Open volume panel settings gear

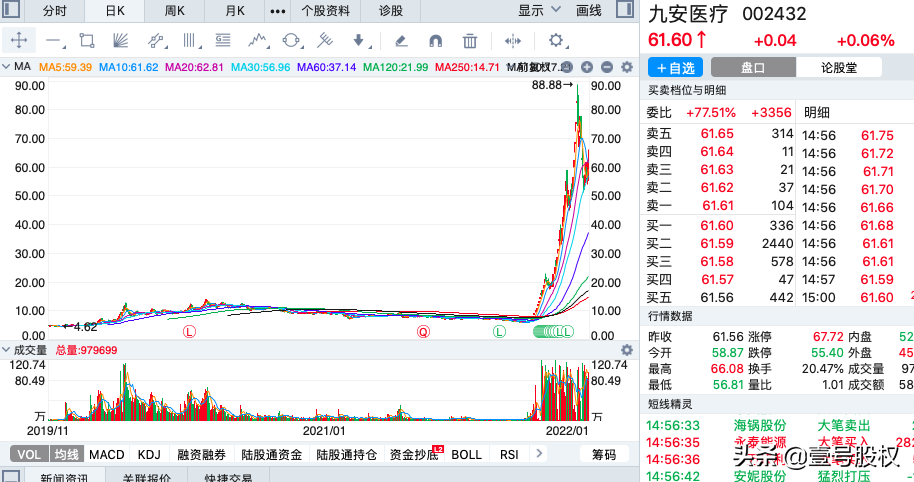pos(627,350)
